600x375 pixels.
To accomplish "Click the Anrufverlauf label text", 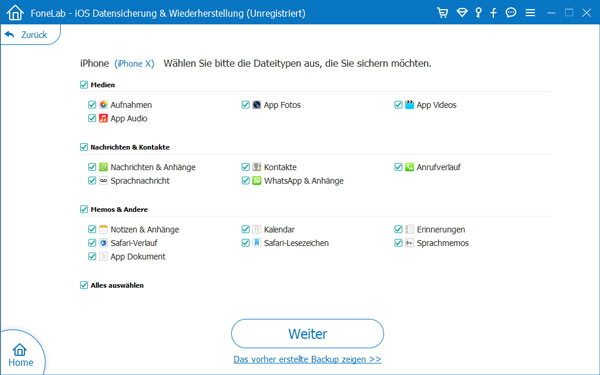I will click(439, 167).
